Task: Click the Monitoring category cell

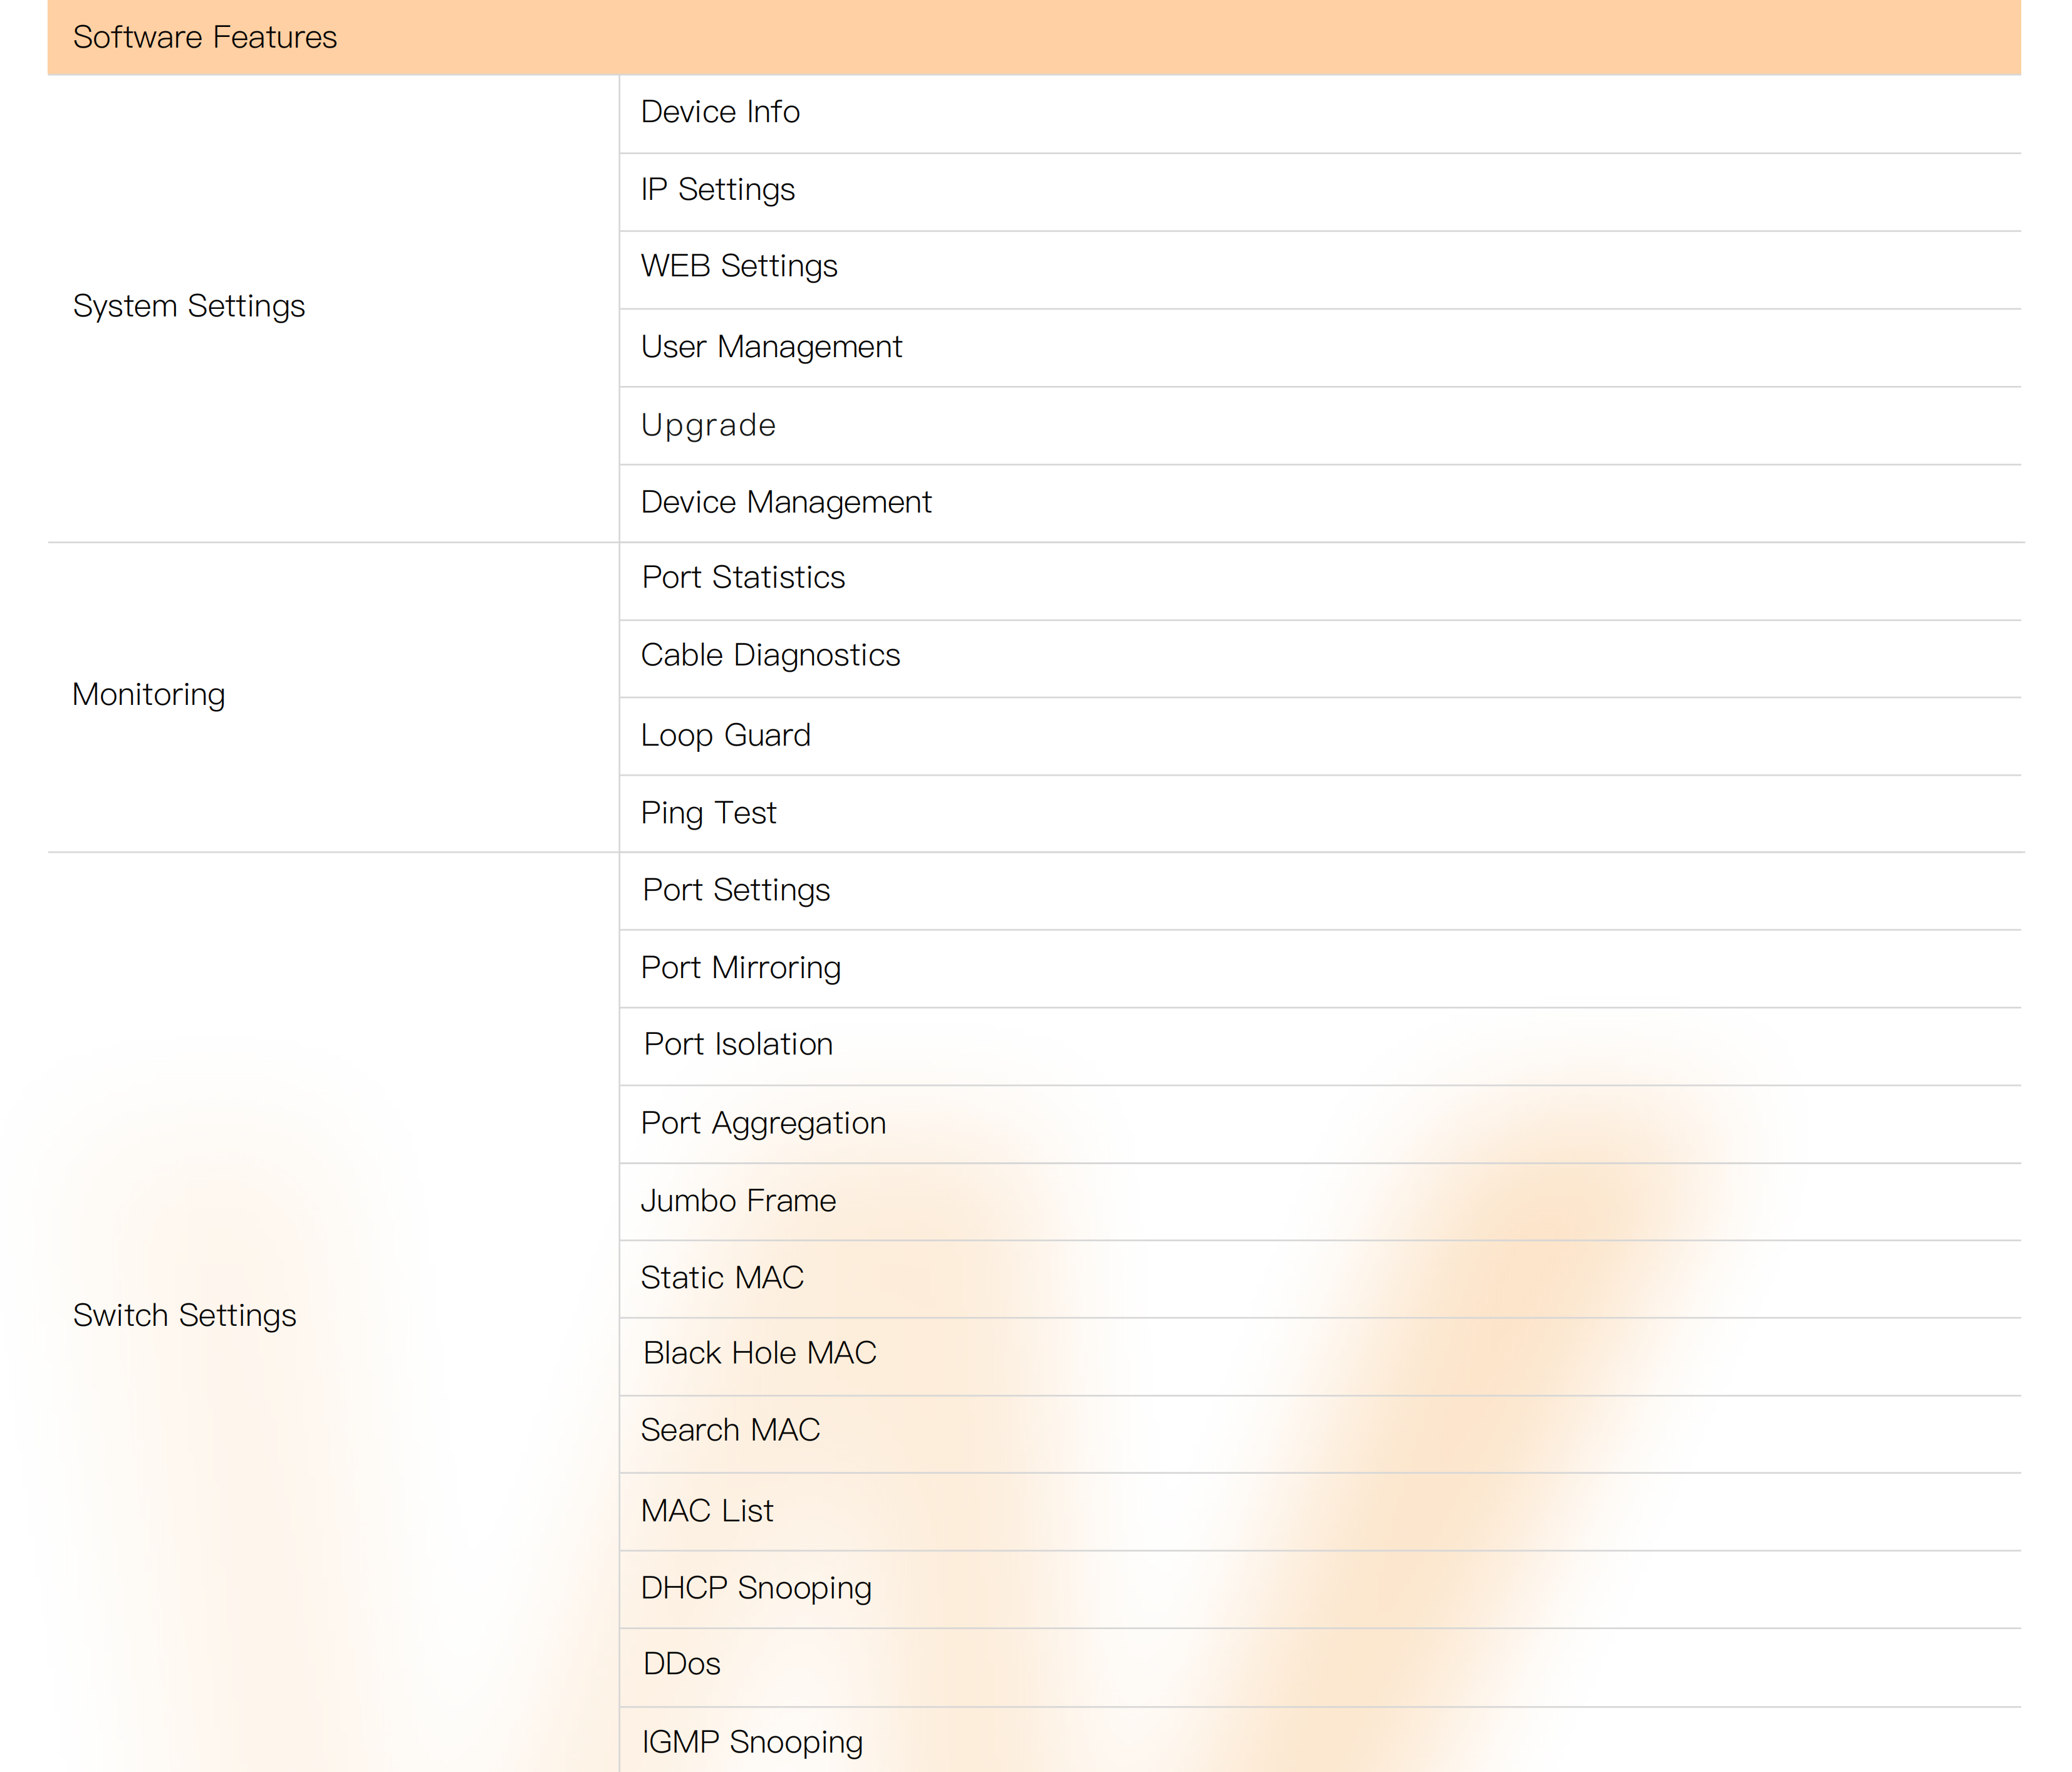Action: tap(149, 694)
